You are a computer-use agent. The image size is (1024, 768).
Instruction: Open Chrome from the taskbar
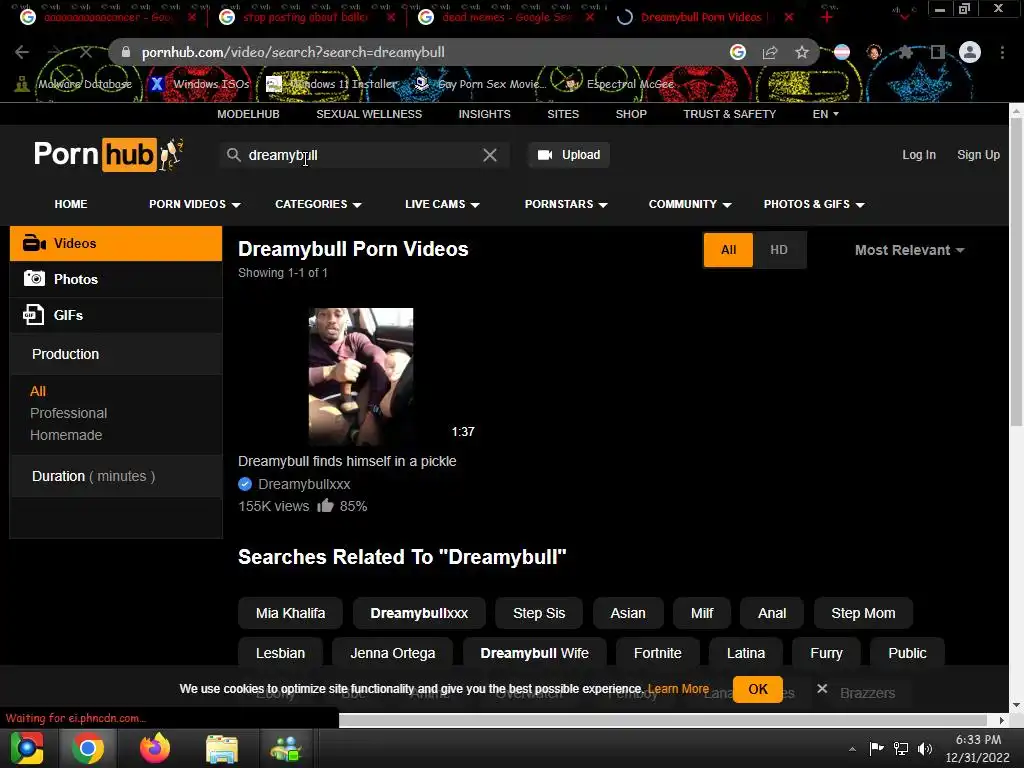click(88, 748)
